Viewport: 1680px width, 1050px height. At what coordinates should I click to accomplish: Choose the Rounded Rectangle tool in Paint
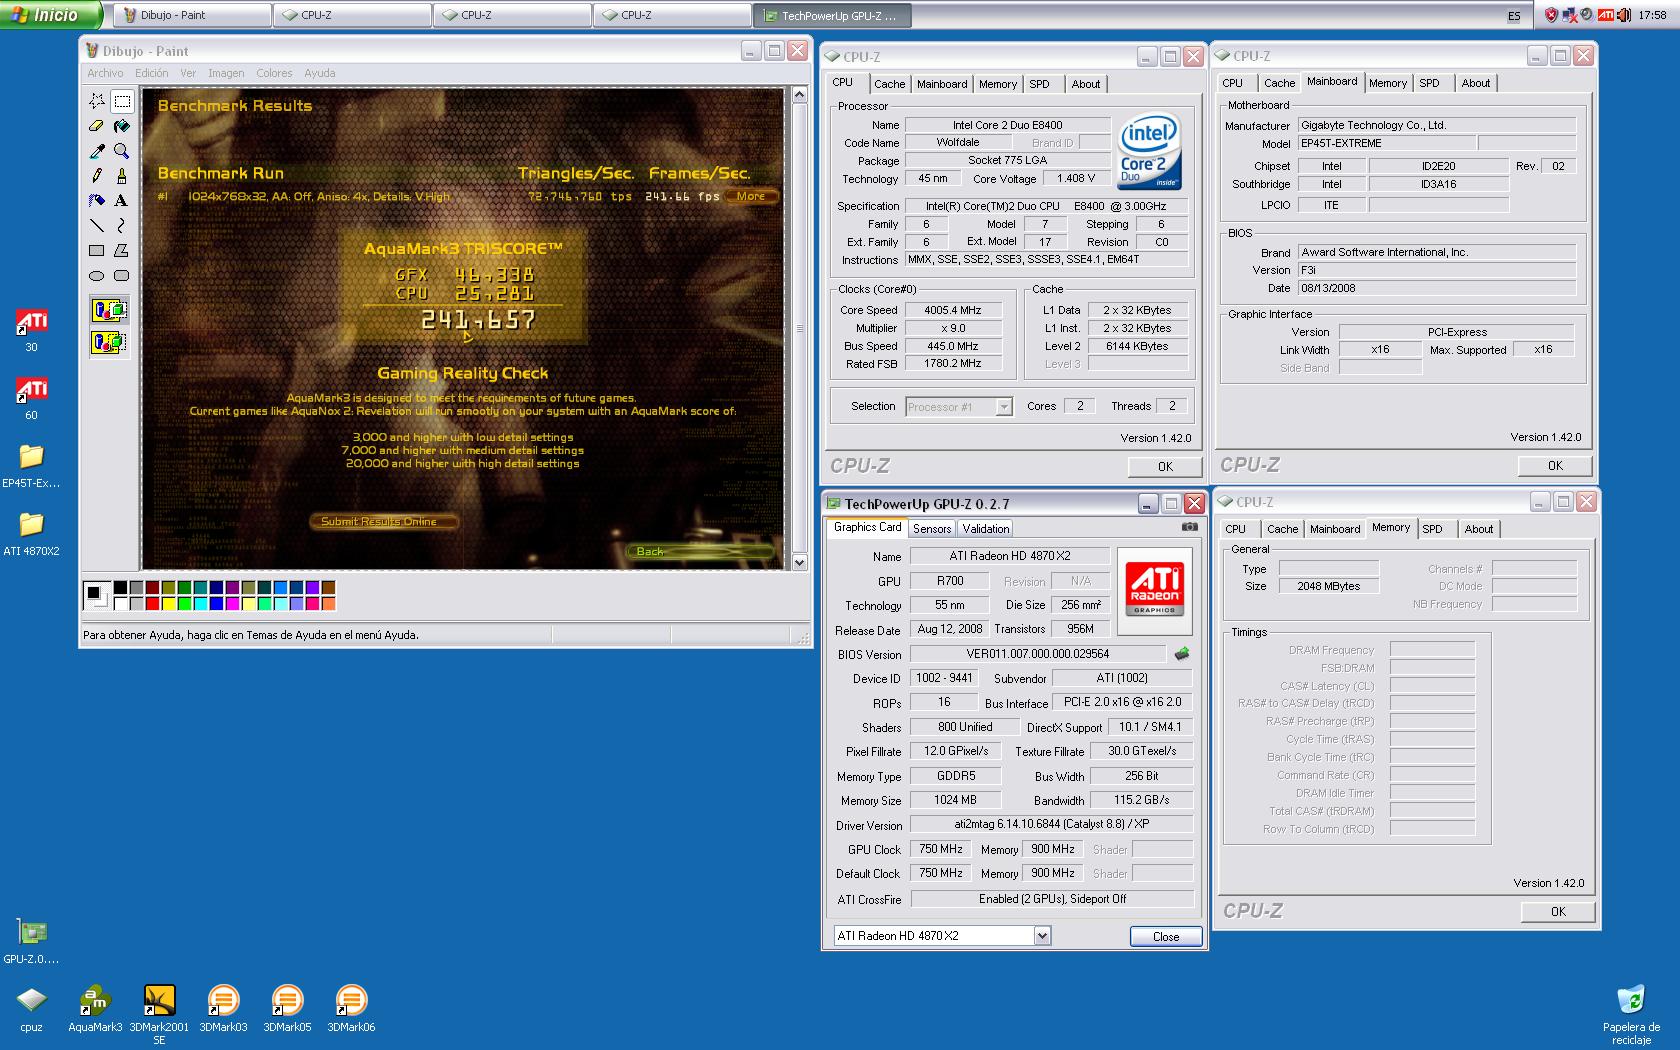[122, 276]
